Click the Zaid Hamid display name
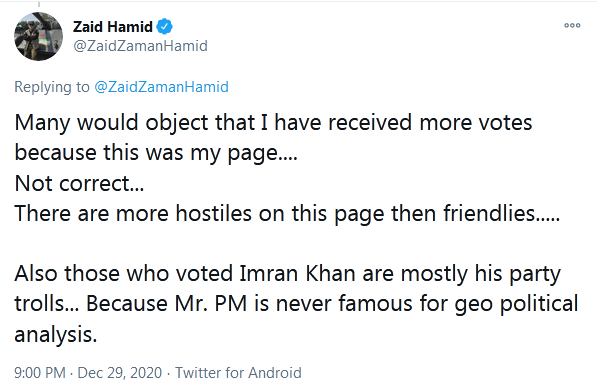Screen dimensions: 597x392 pos(113,27)
